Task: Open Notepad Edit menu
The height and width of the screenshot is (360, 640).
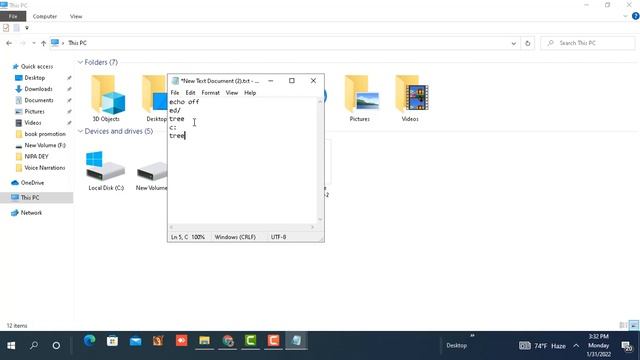Action: tap(190, 93)
